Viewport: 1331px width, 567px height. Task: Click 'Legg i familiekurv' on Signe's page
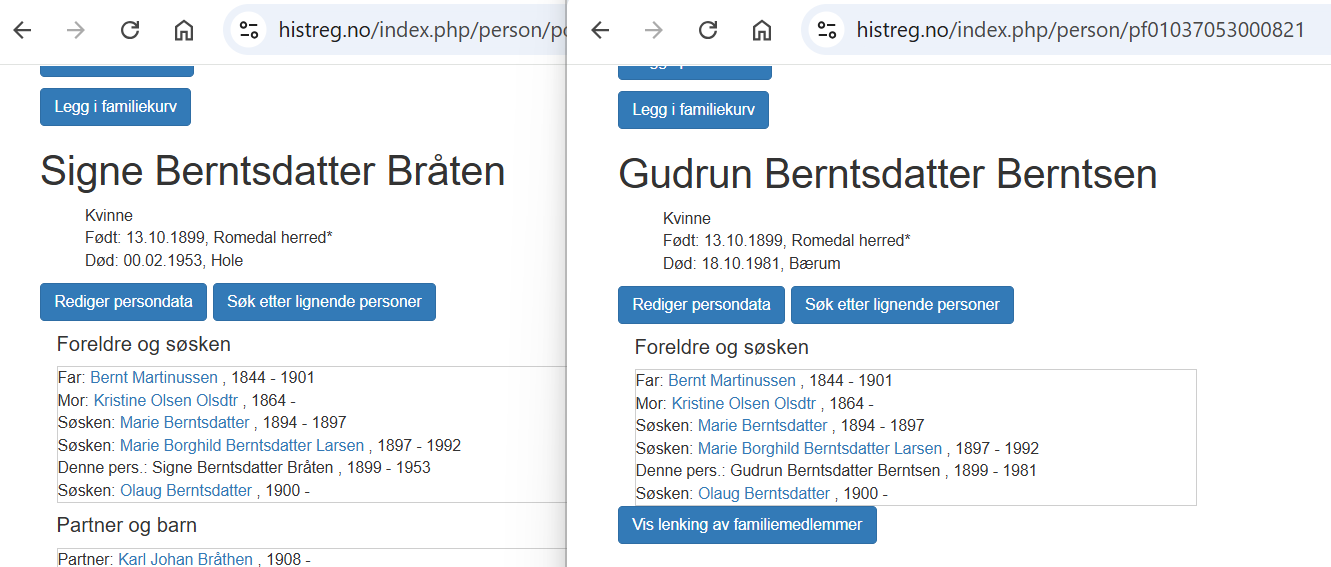(115, 107)
